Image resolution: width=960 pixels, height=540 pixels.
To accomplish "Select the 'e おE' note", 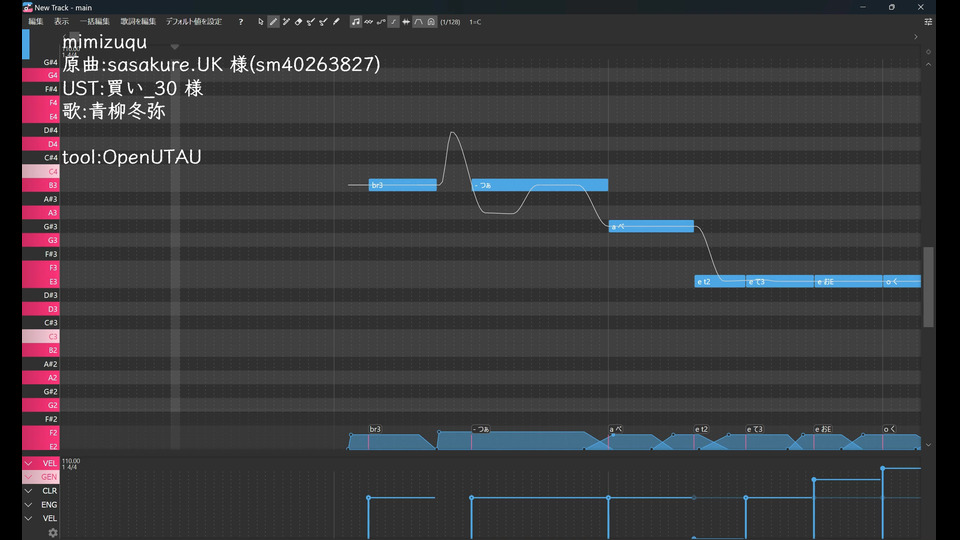I will point(848,282).
